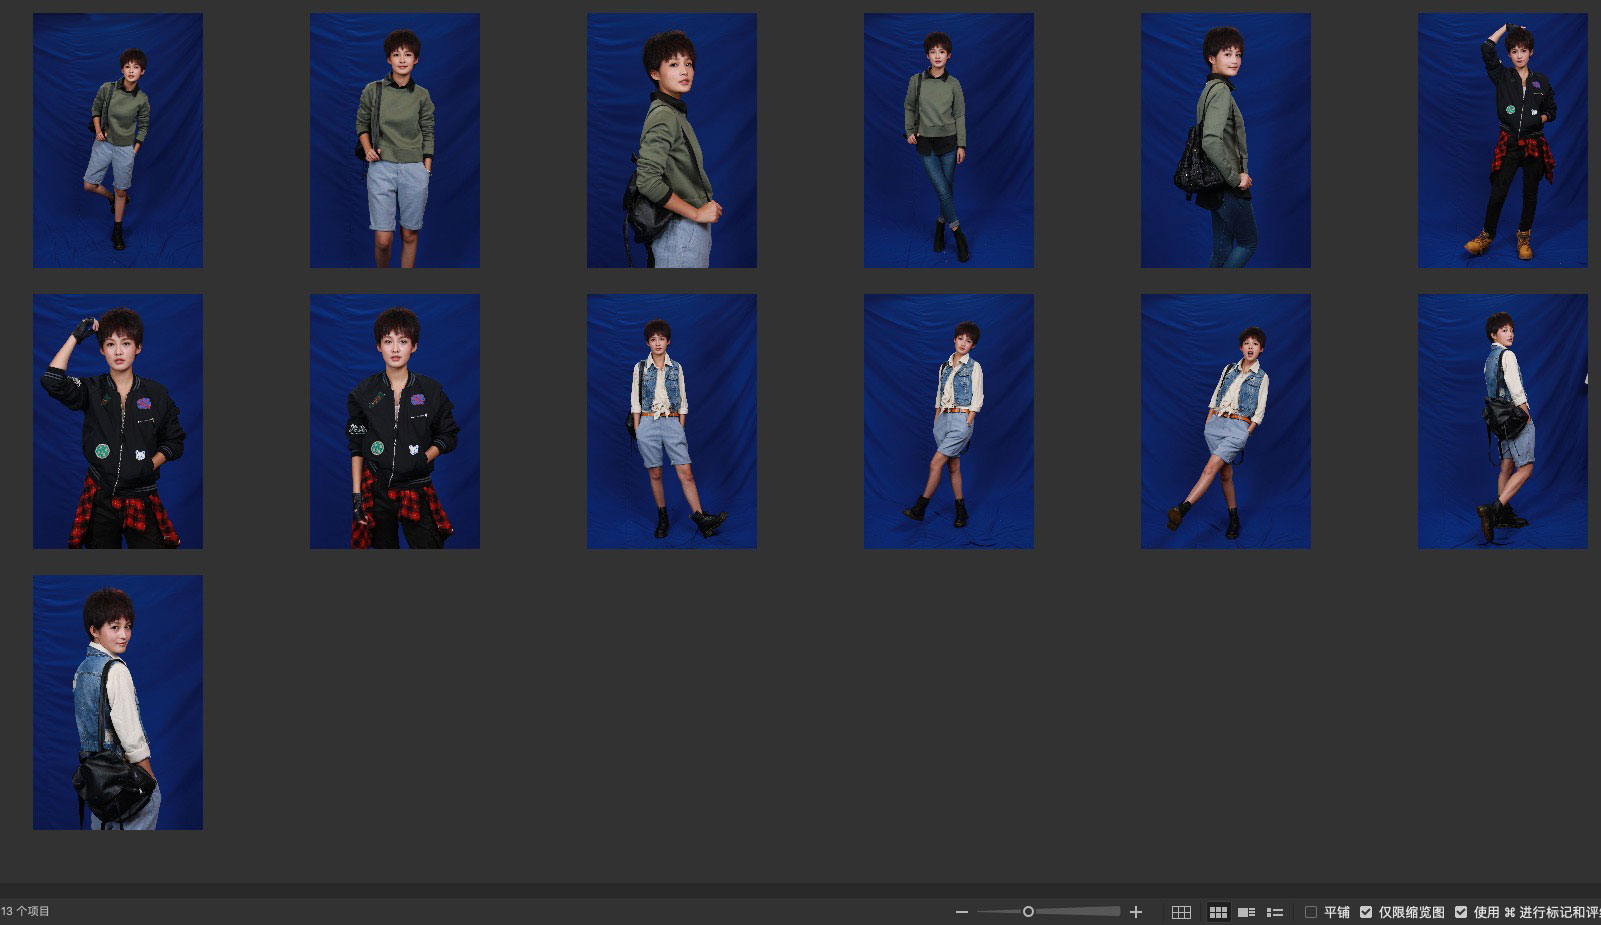Enable the 平铺 checkbox
This screenshot has height=925, width=1601.
(x=1311, y=912)
